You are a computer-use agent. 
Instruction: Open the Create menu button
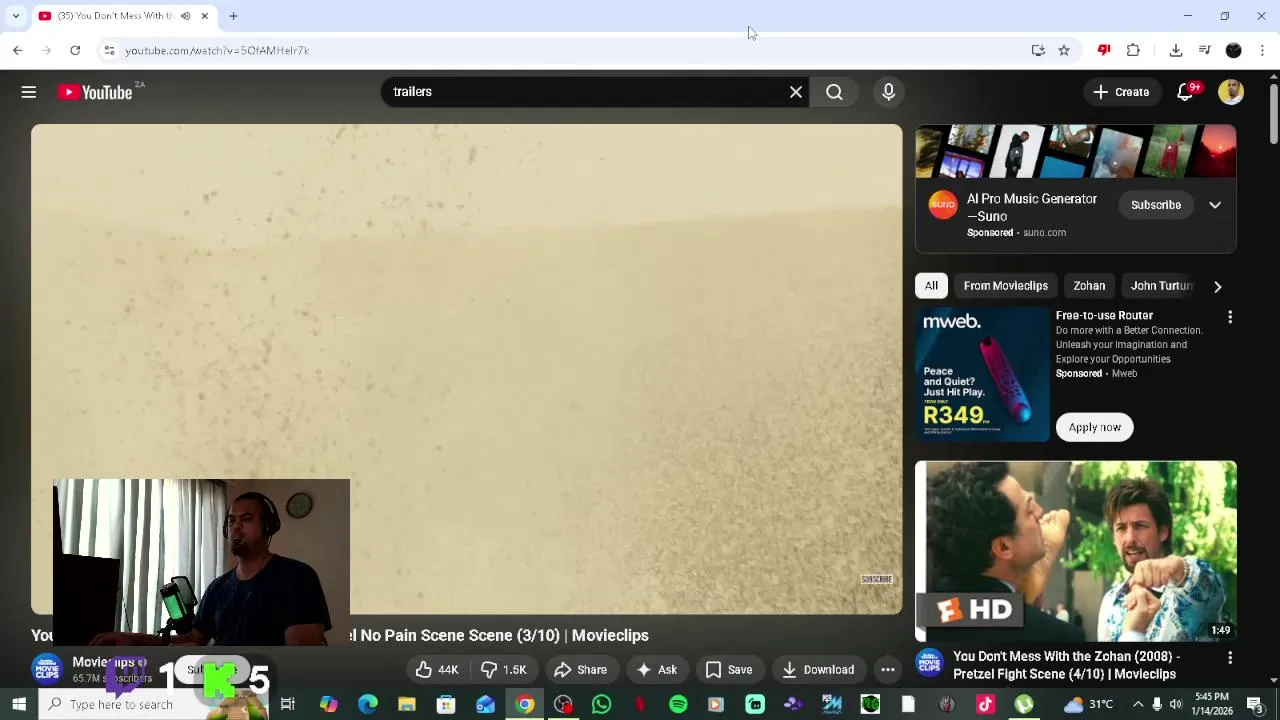[1121, 92]
